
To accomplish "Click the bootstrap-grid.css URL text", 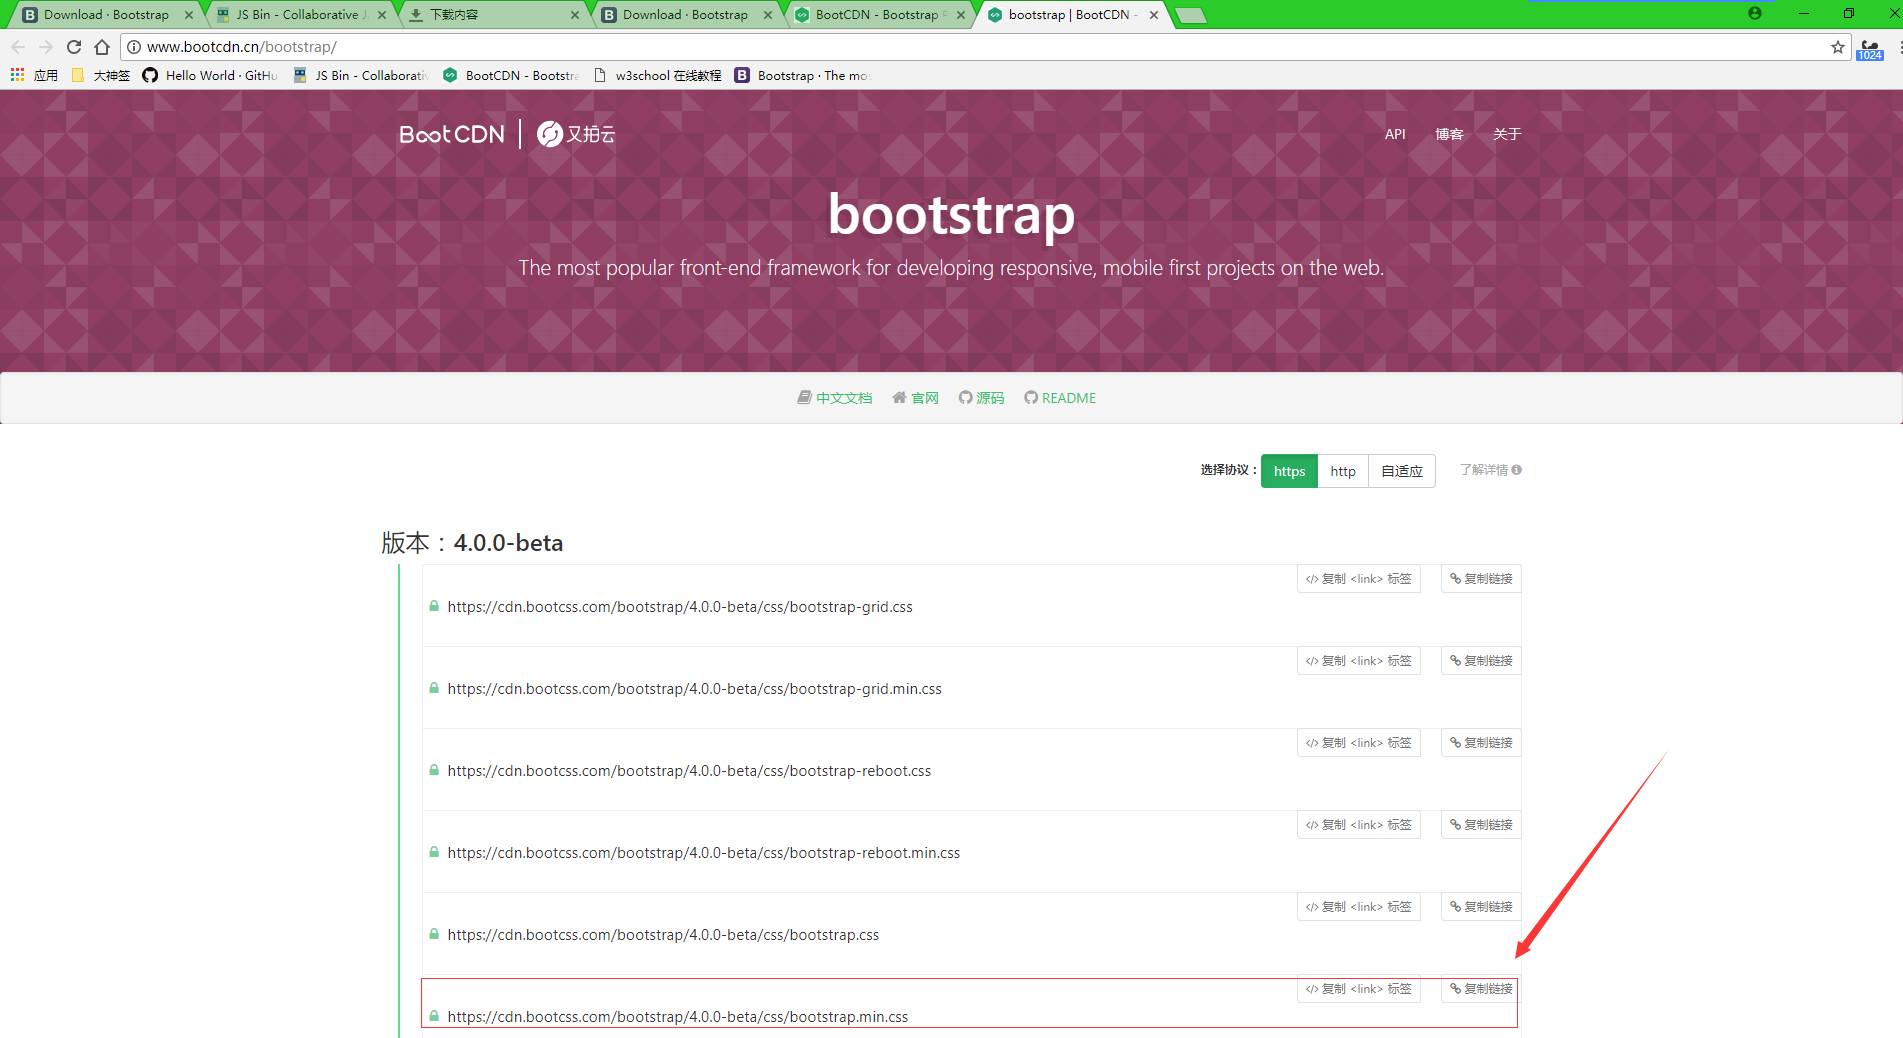I will [x=680, y=607].
